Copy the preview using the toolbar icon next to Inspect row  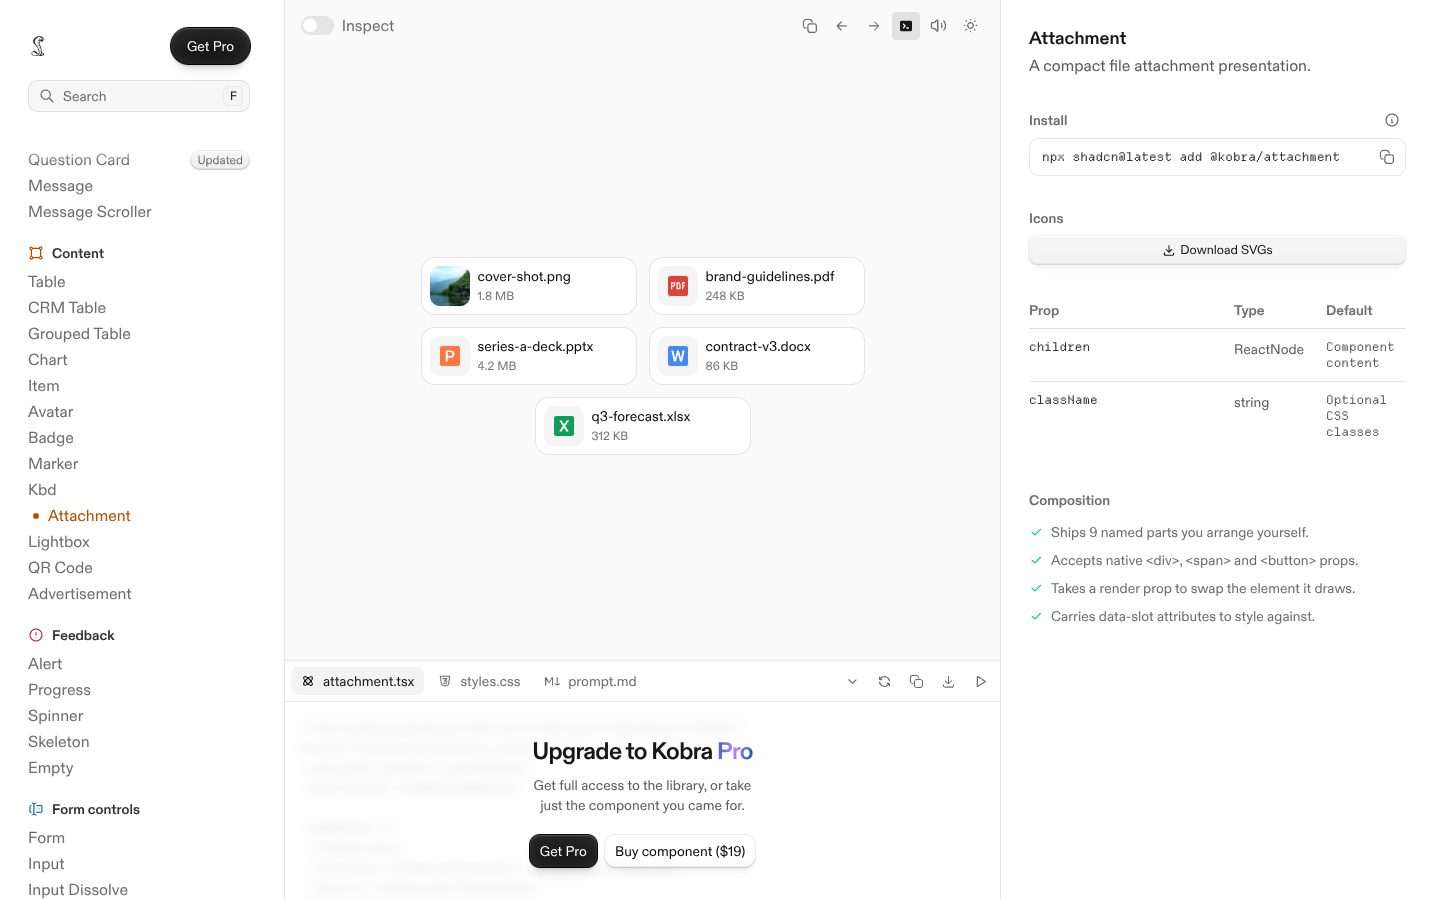[x=810, y=26]
